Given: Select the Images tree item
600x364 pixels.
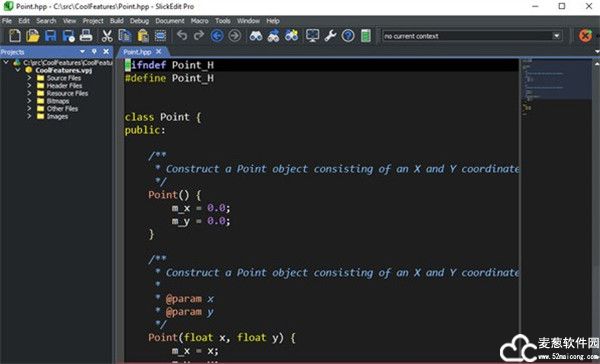Looking at the screenshot, I should coord(57,116).
